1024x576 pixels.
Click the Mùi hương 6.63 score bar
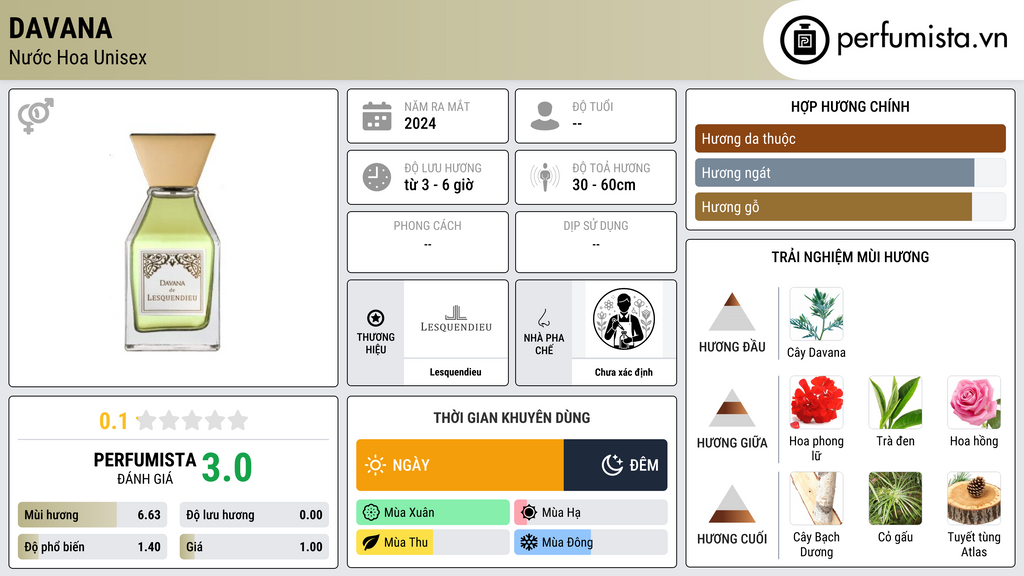(92, 515)
